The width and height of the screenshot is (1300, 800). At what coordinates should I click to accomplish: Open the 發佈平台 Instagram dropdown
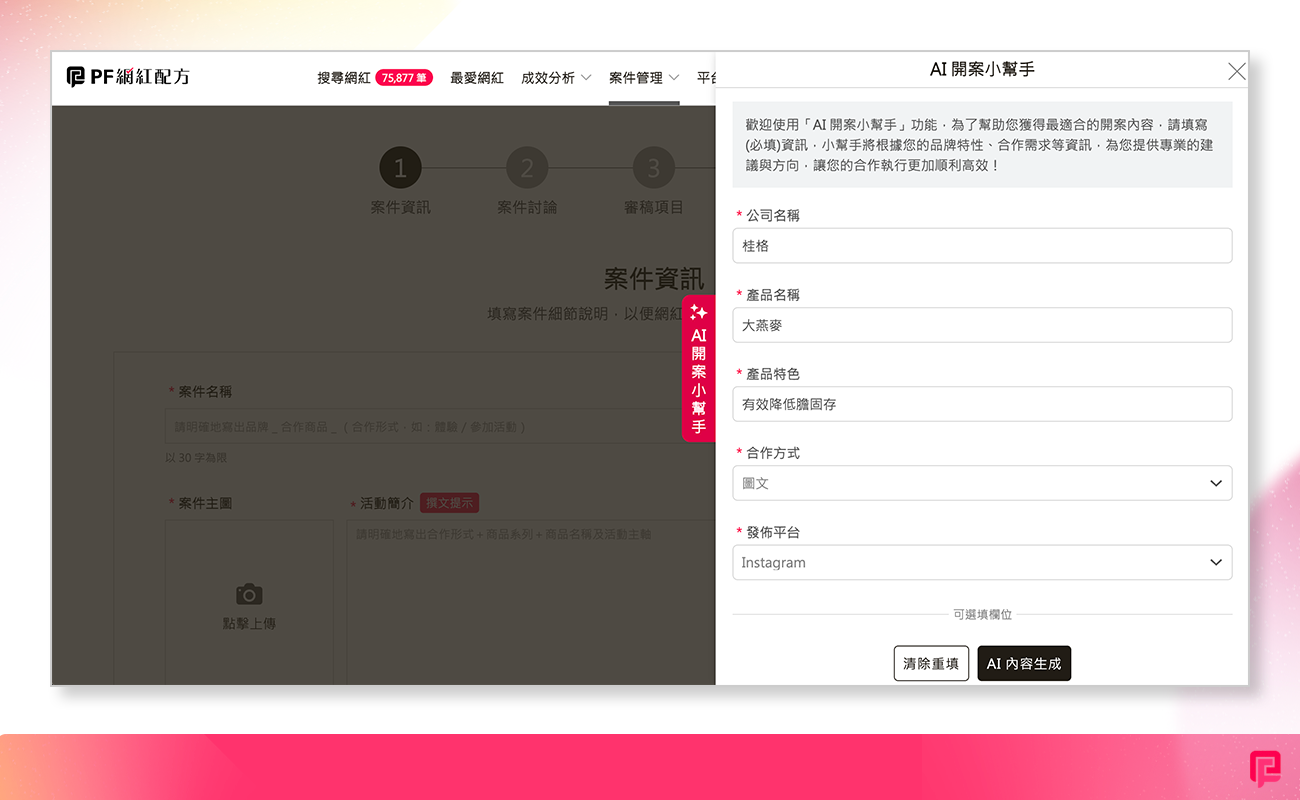[x=982, y=562]
